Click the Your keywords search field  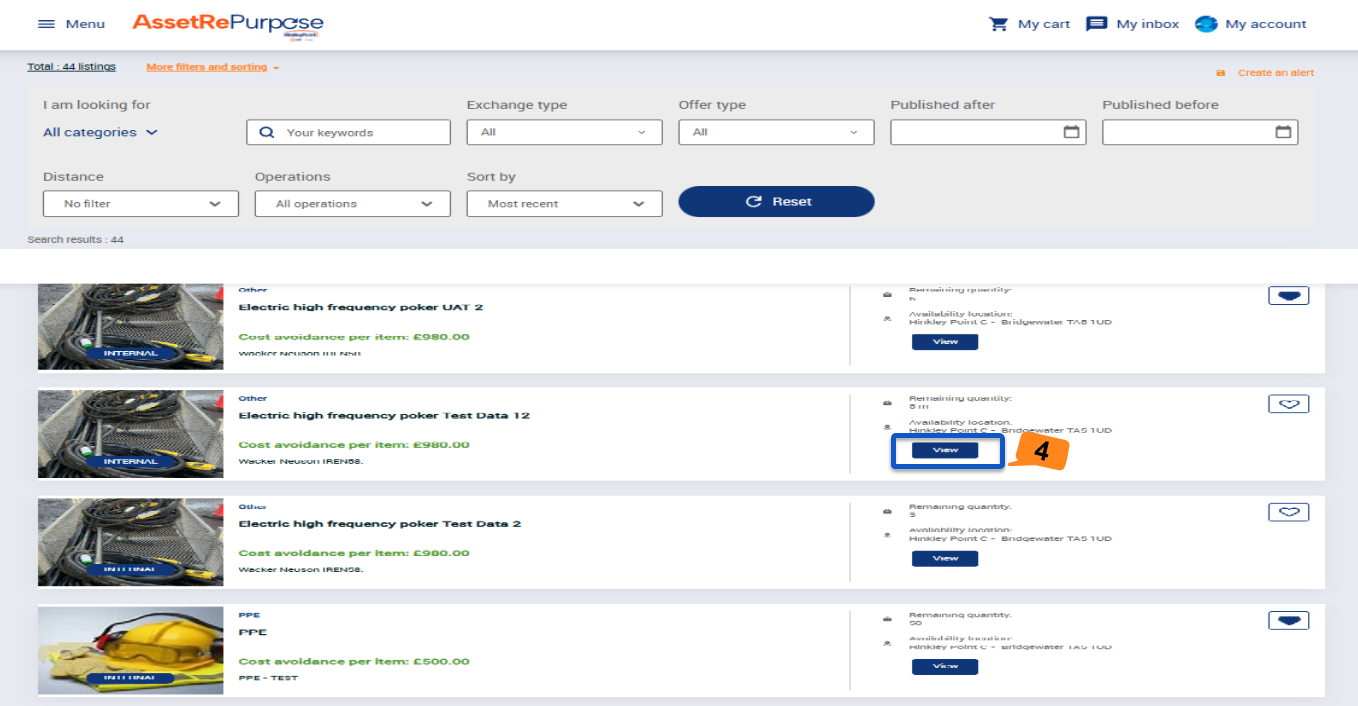[x=360, y=132]
